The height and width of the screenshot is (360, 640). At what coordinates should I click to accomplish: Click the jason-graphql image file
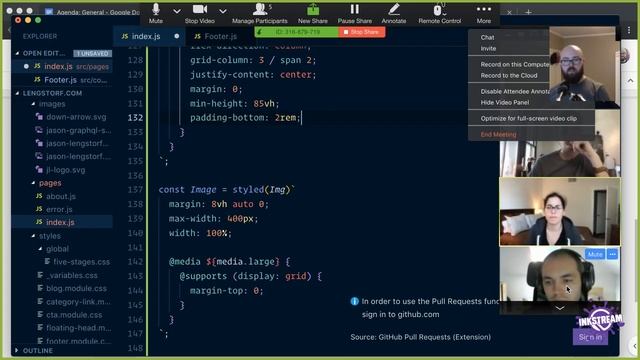click(x=78, y=130)
